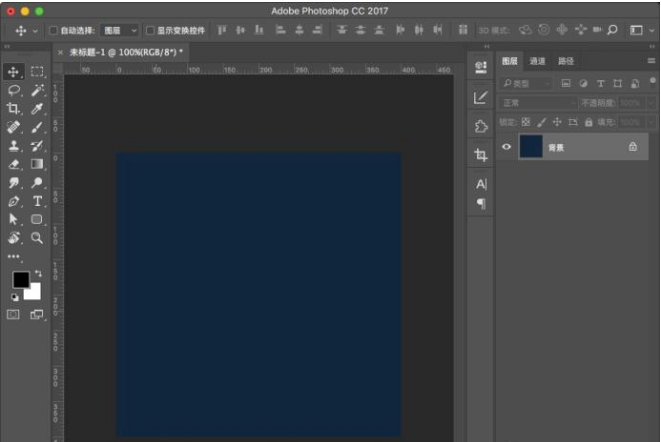Select the Eyedropper tool
Image resolution: width=661 pixels, height=442 pixels.
click(37, 108)
